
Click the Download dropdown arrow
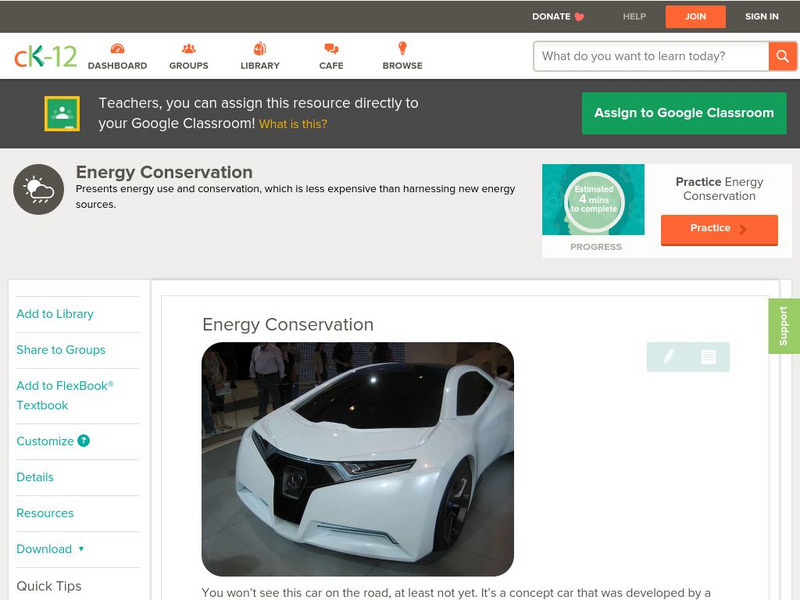[x=81, y=549]
